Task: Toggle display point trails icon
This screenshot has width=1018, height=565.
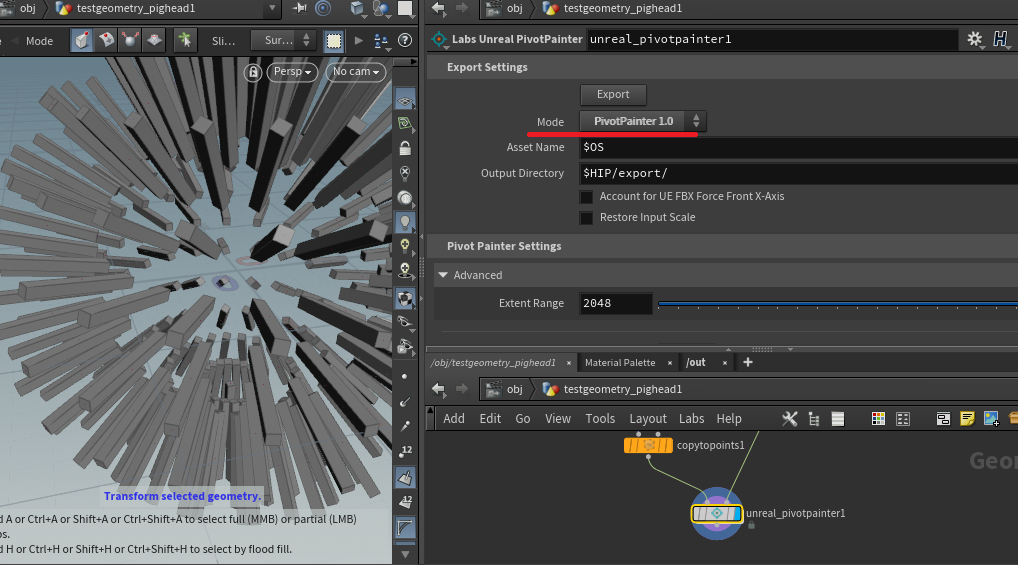Action: [405, 426]
